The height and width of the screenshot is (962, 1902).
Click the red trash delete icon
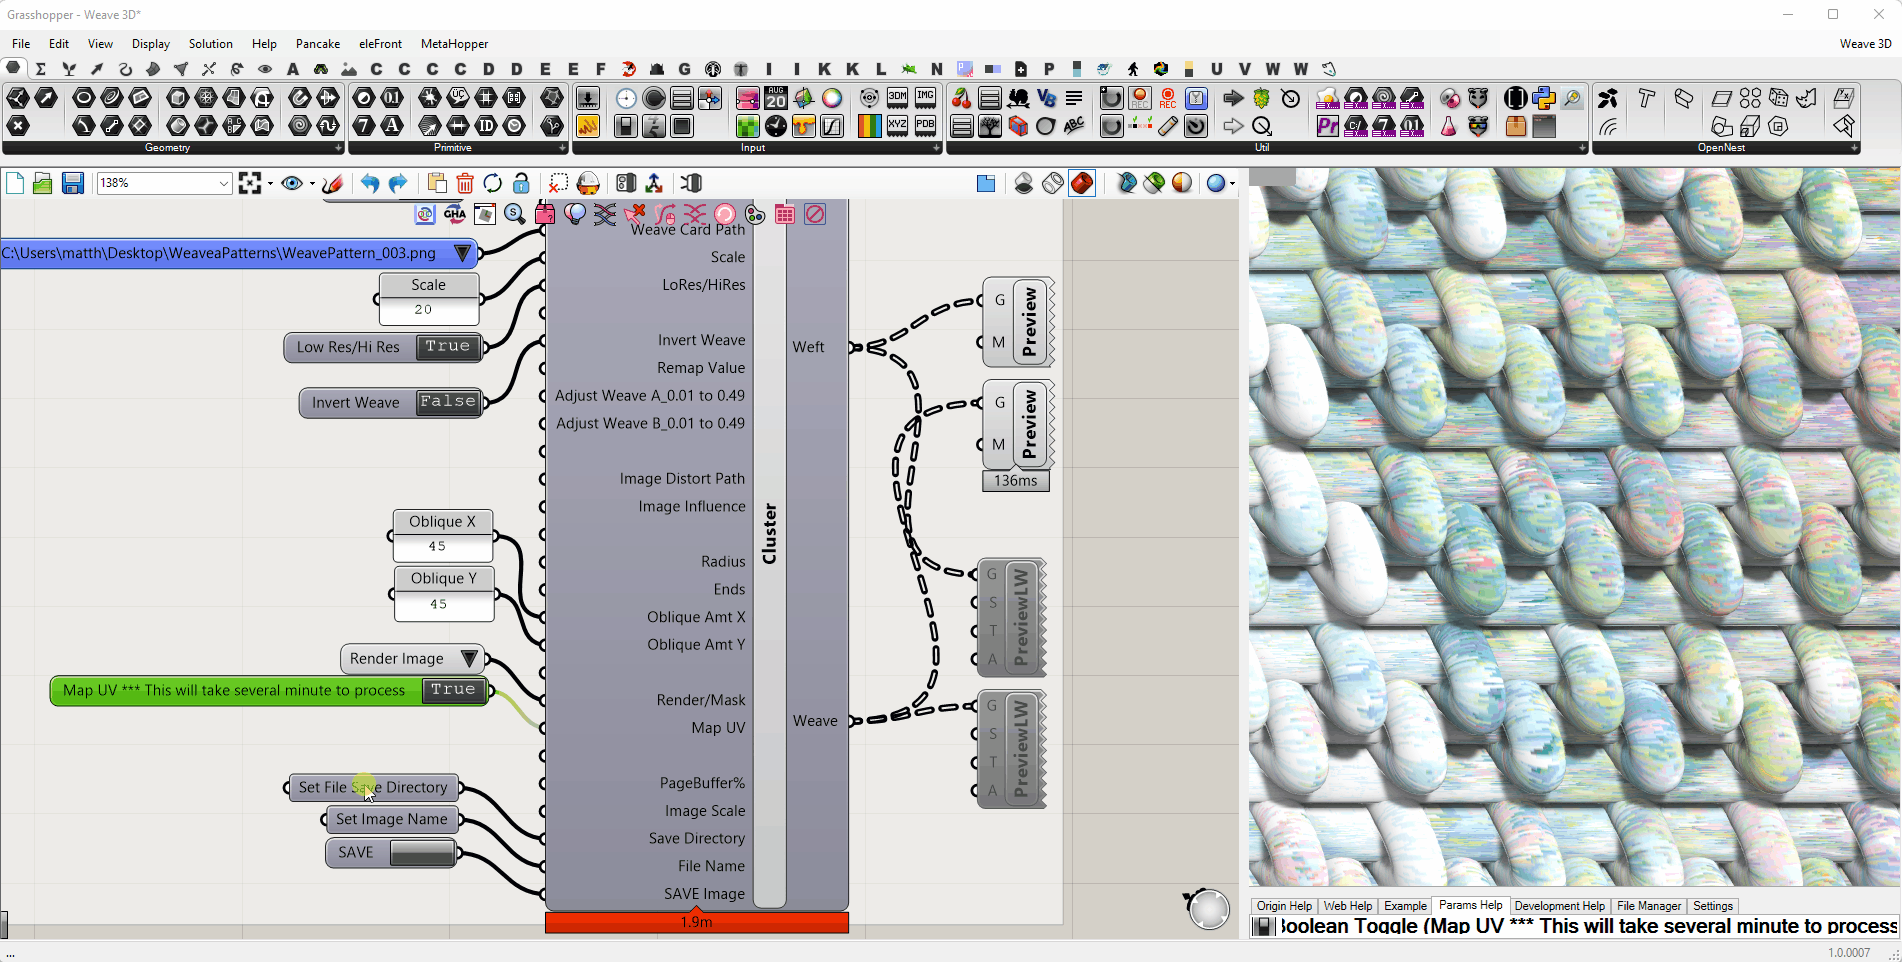[464, 183]
